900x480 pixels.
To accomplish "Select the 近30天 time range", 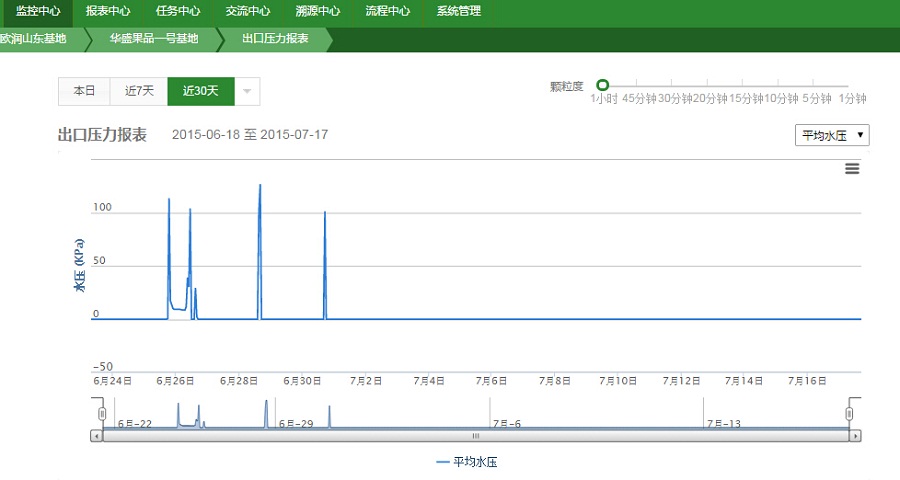I will point(200,91).
